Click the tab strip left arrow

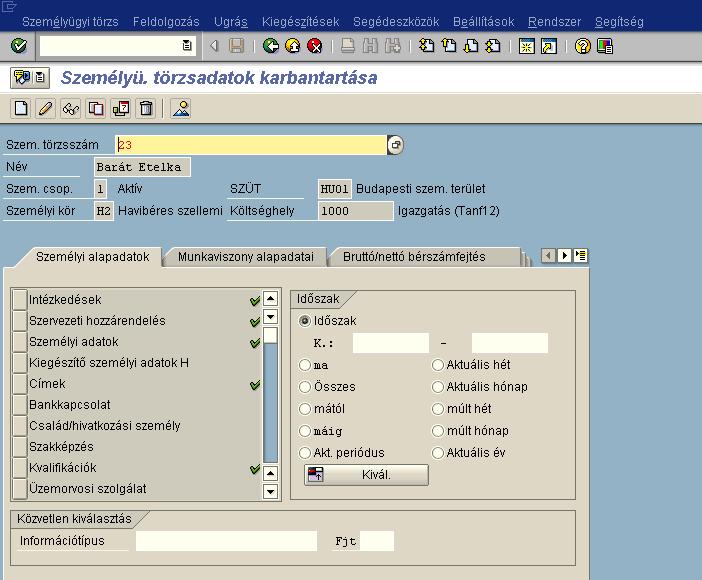click(548, 256)
